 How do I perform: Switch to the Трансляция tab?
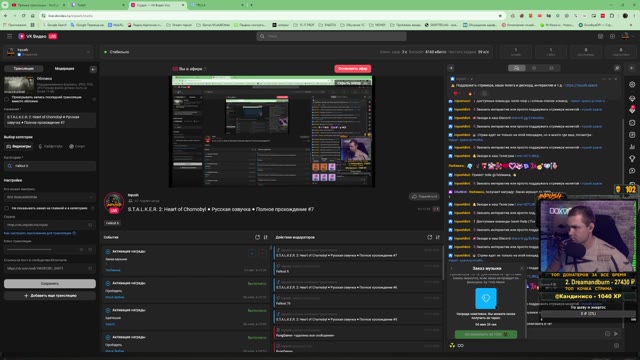click(24, 69)
